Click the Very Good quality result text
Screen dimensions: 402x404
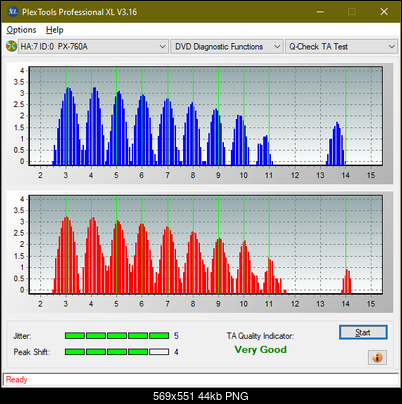(260, 350)
